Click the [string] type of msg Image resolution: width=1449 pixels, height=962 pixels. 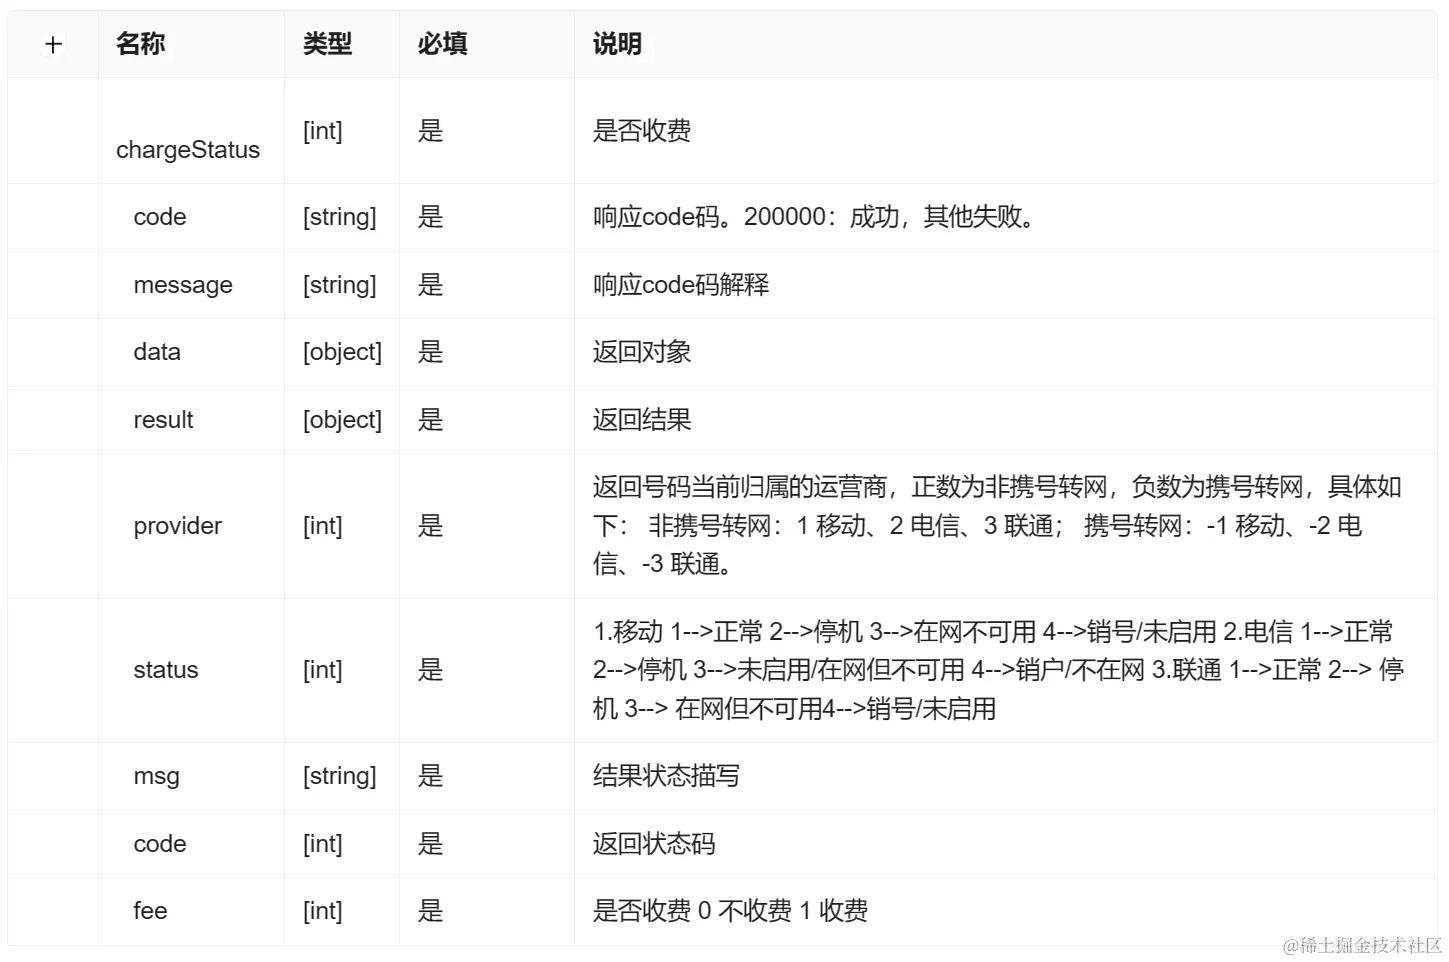point(340,776)
